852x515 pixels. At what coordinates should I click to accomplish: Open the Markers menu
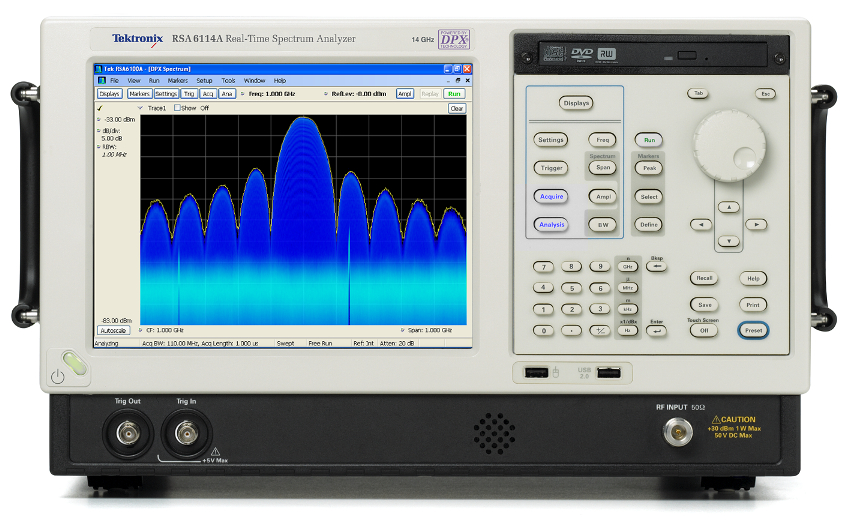177,80
